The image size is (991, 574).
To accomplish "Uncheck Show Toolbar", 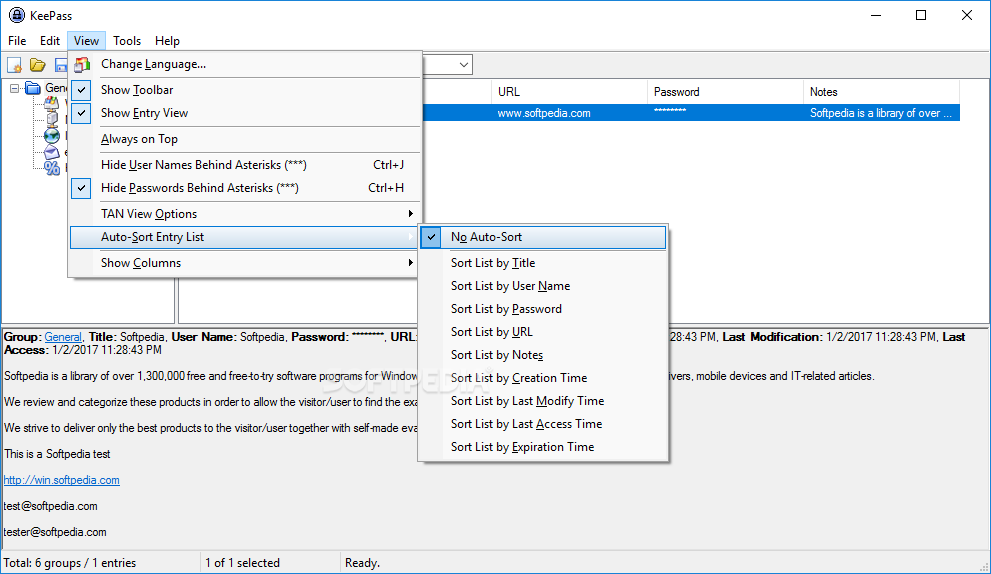I will tap(245, 90).
